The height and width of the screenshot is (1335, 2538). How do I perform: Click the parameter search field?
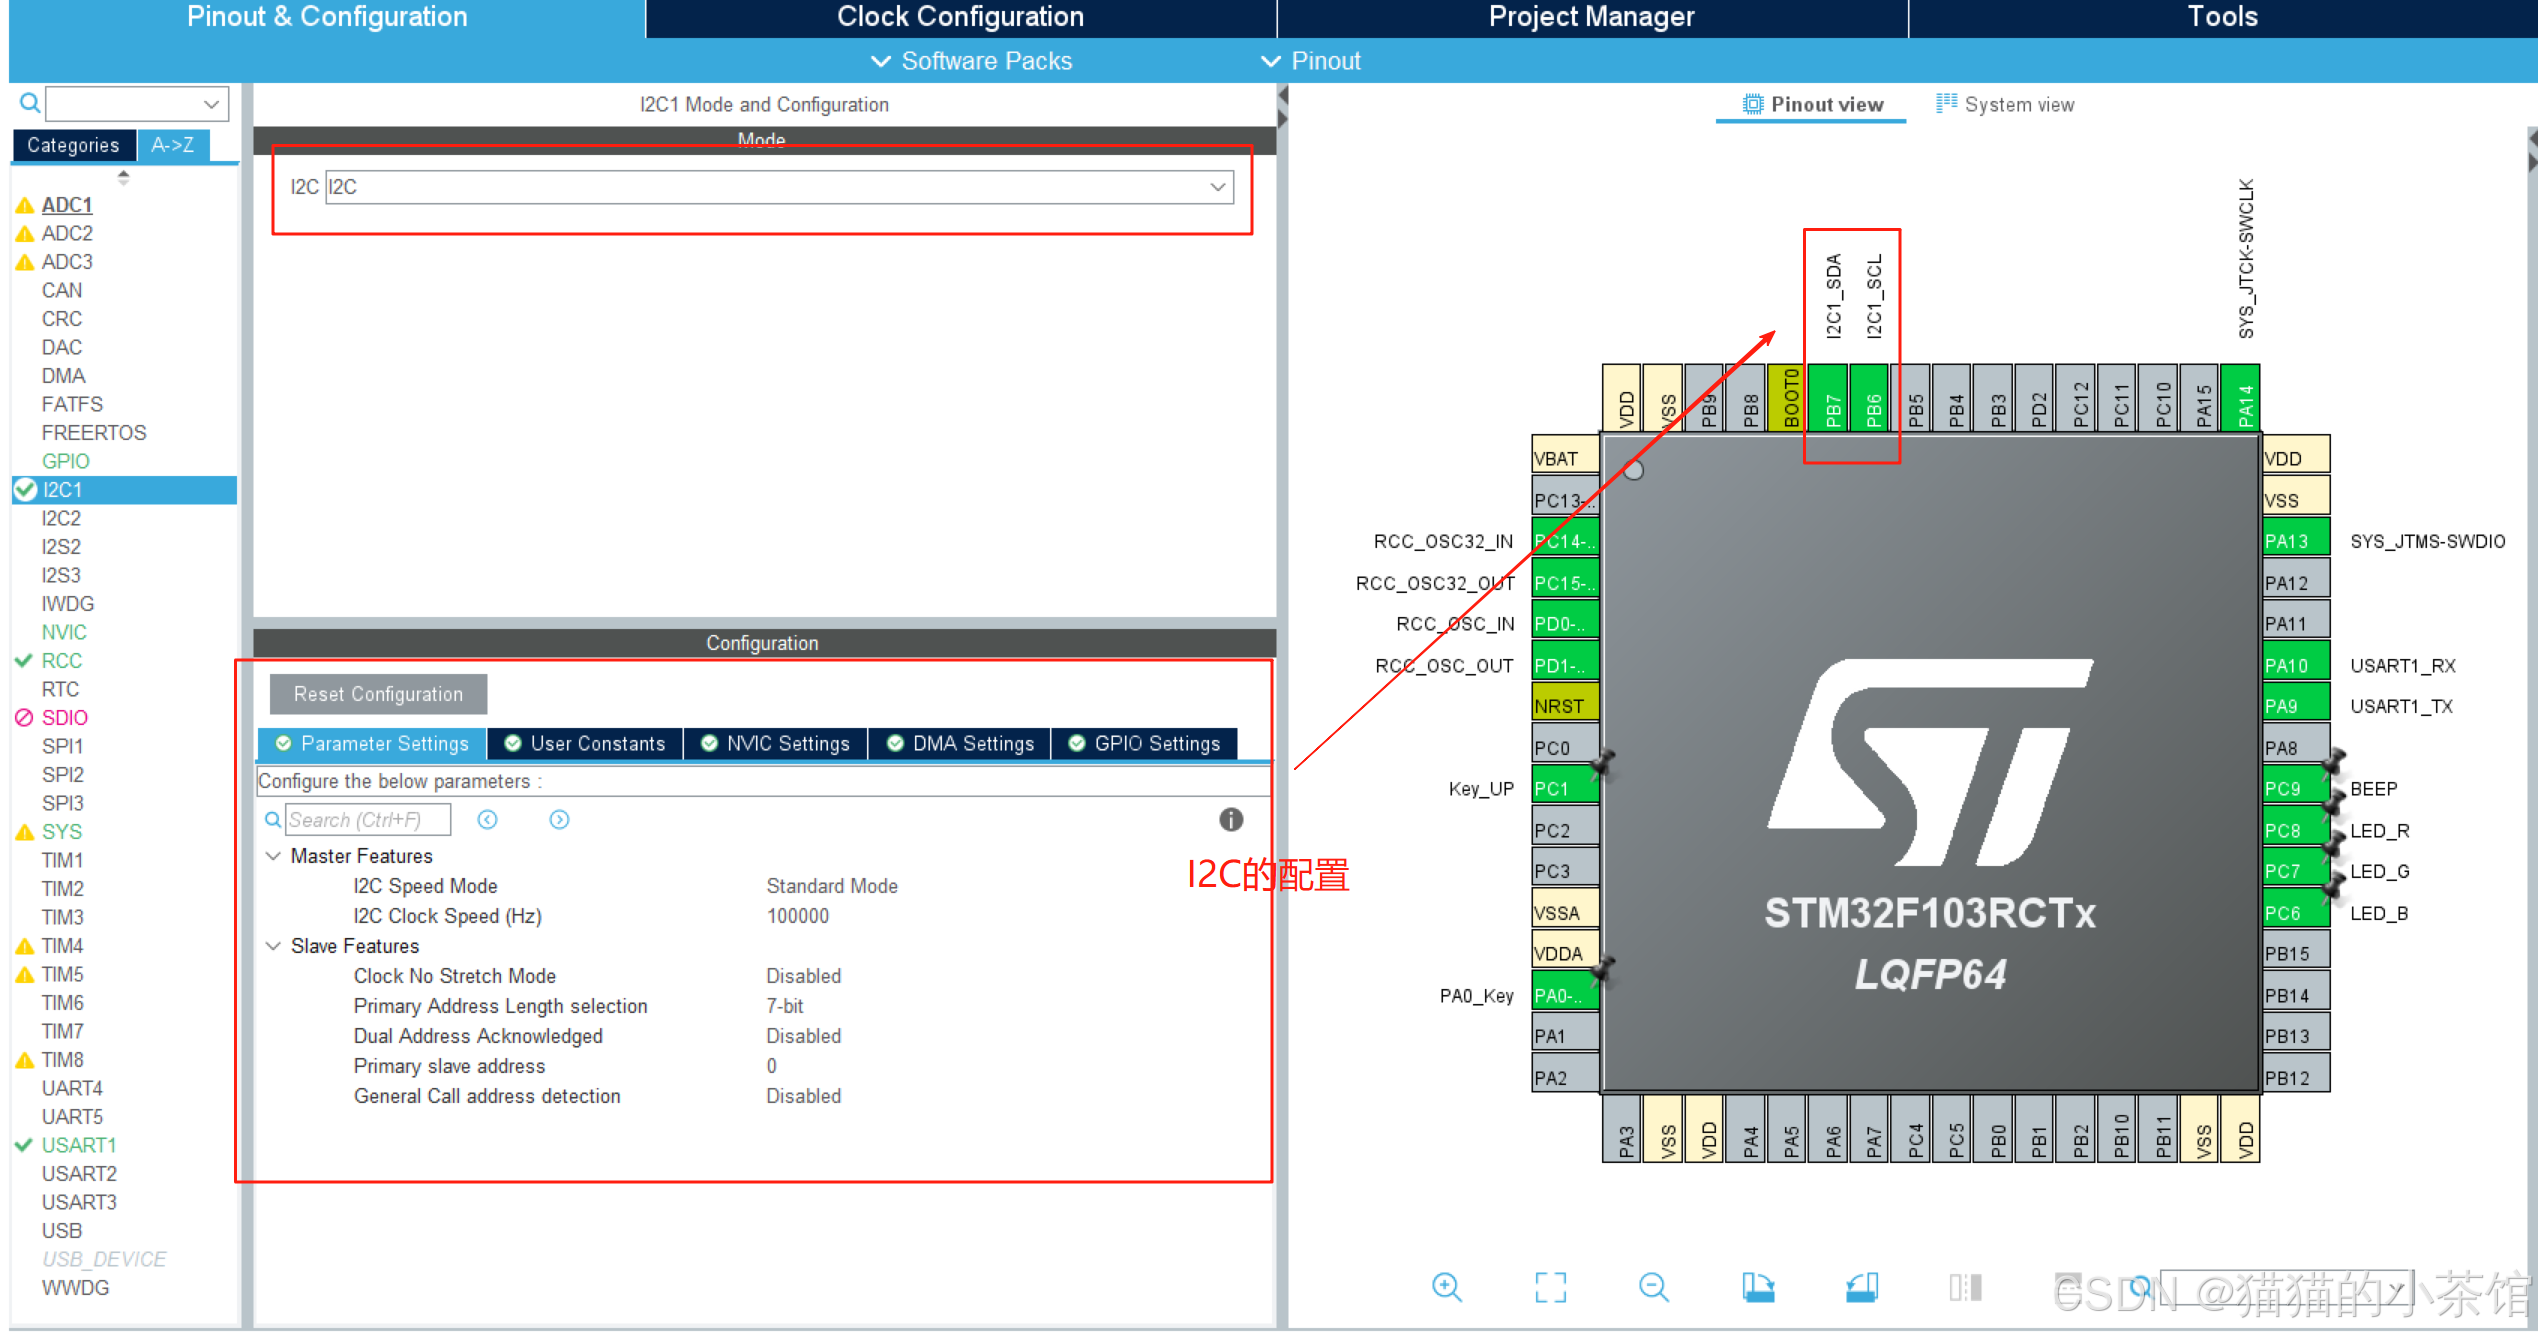tap(368, 820)
